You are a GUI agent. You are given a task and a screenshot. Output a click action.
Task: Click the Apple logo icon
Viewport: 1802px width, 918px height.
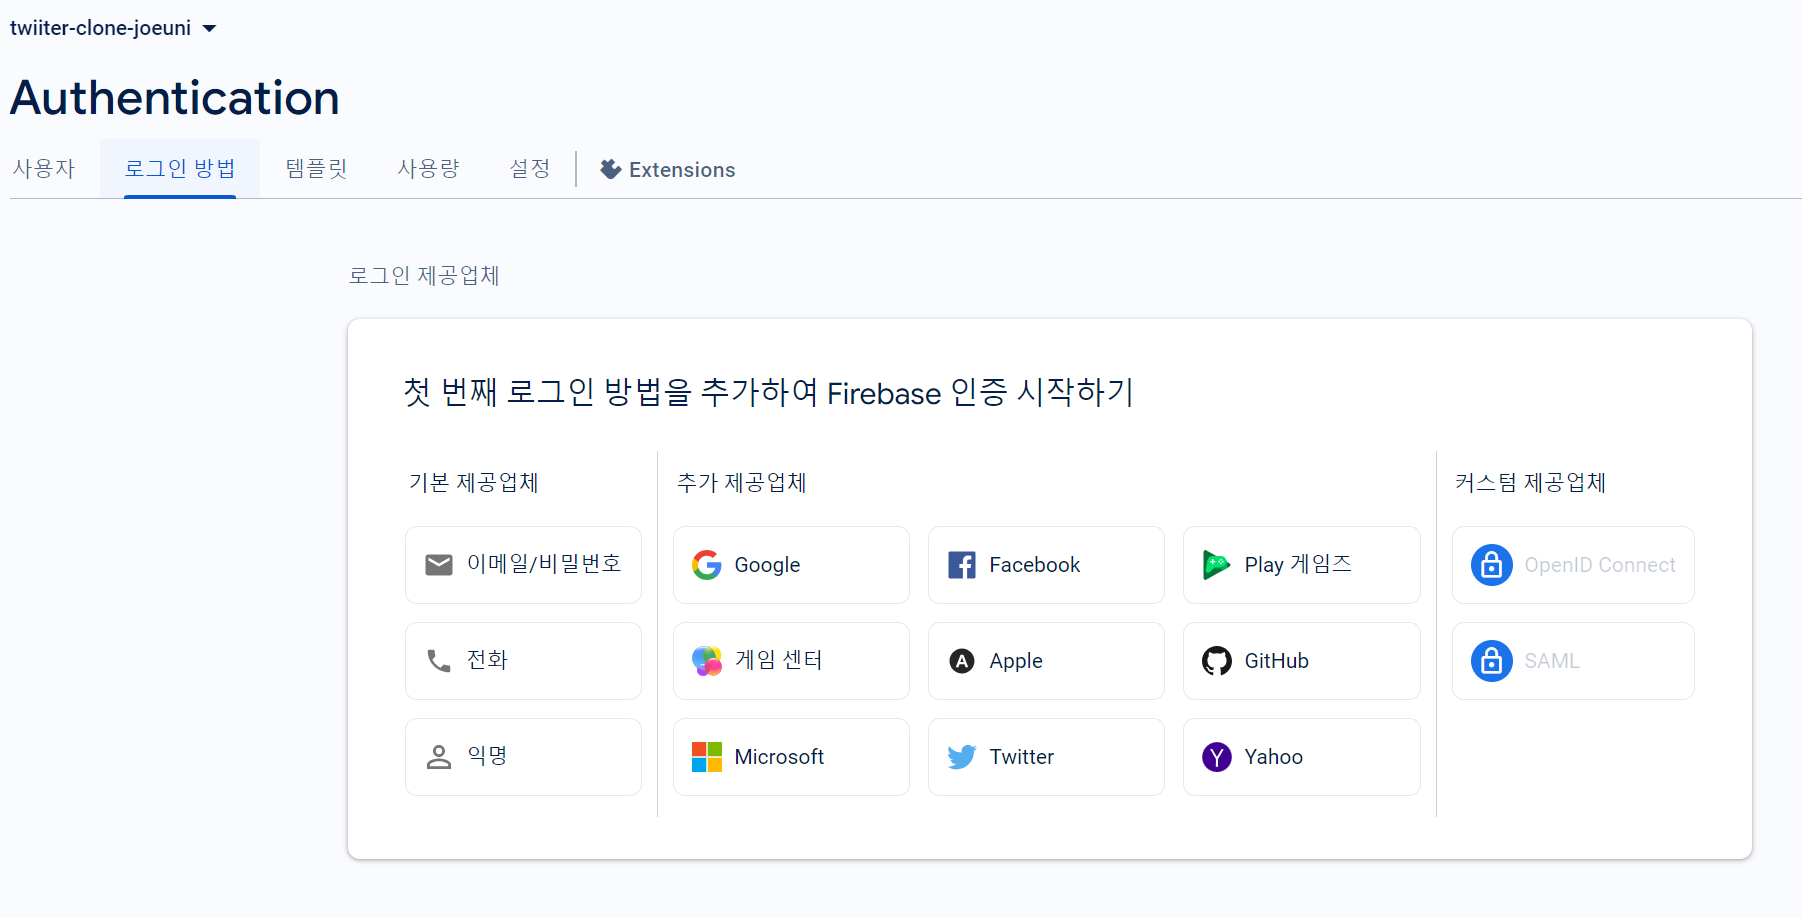point(962,661)
